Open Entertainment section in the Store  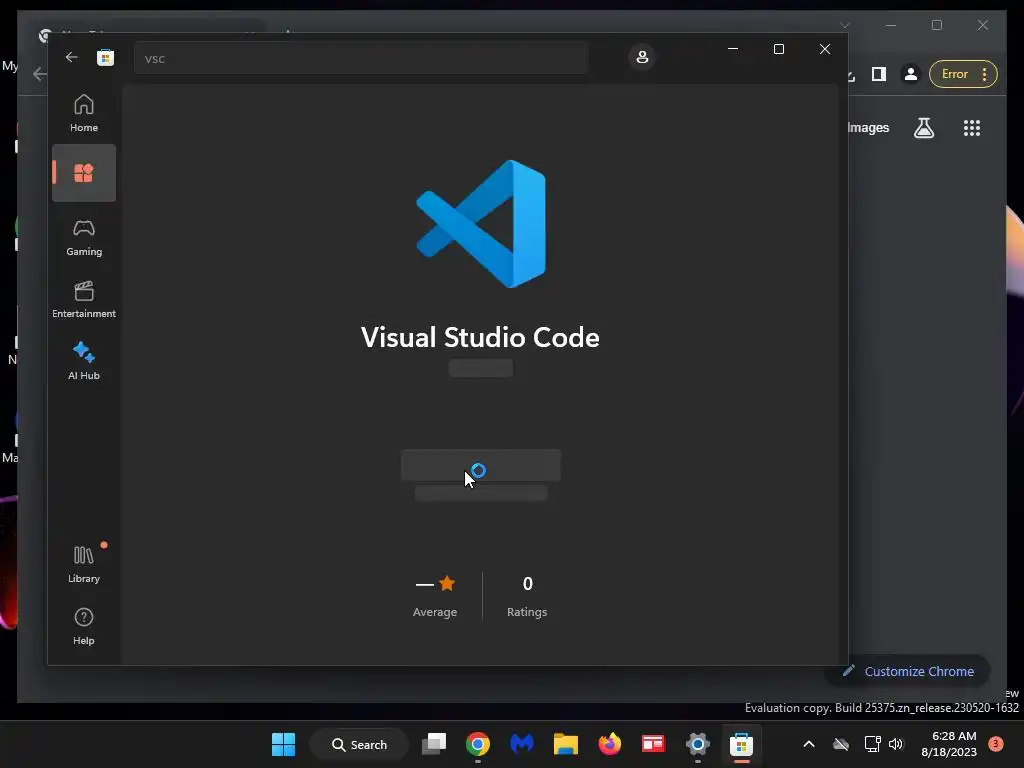pos(84,299)
